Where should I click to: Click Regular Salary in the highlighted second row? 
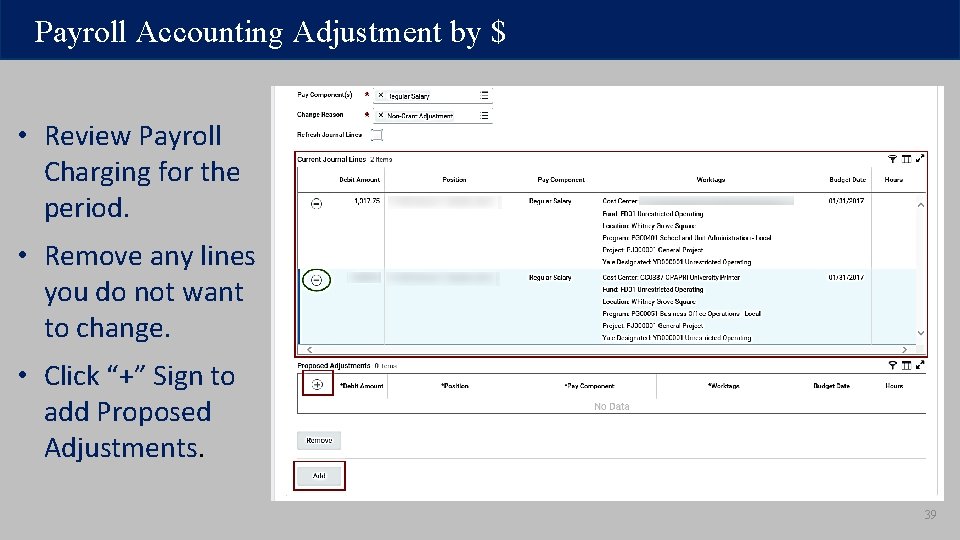tap(550, 277)
